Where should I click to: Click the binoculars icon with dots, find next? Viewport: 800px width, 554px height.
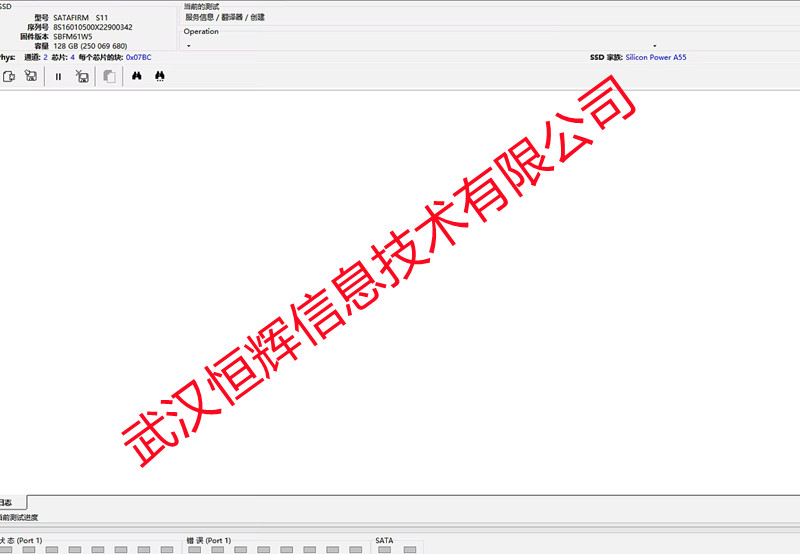(x=160, y=77)
